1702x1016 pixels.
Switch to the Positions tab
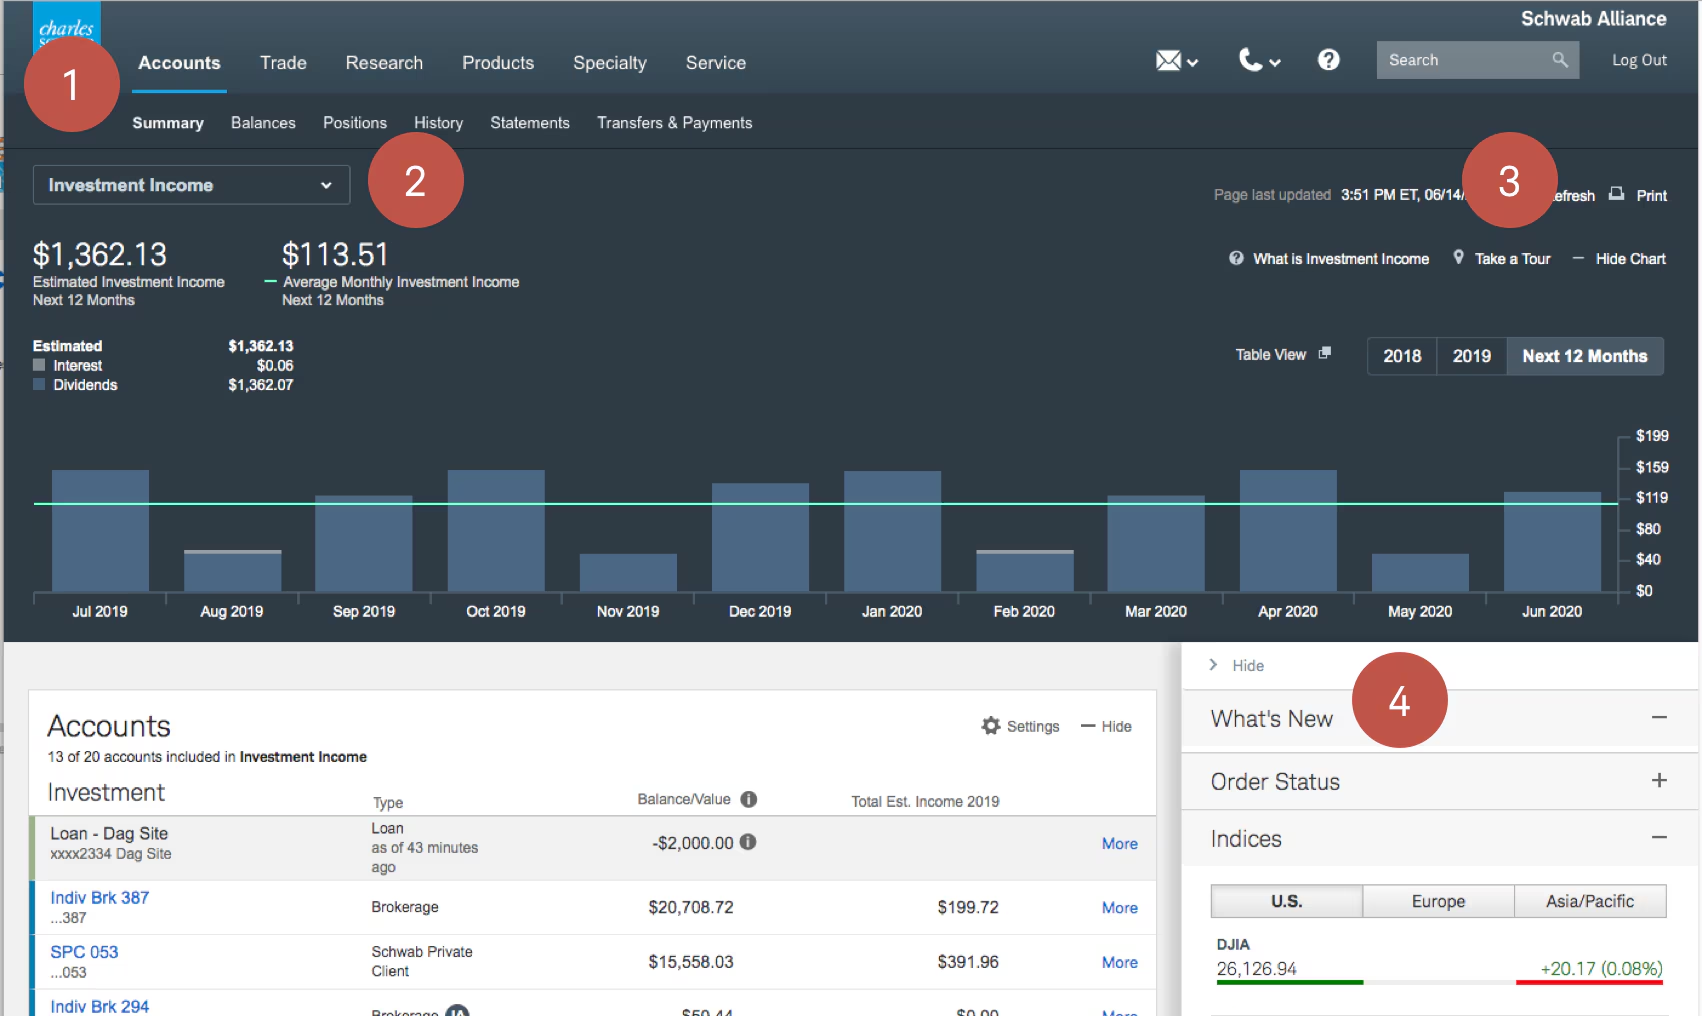(x=354, y=123)
